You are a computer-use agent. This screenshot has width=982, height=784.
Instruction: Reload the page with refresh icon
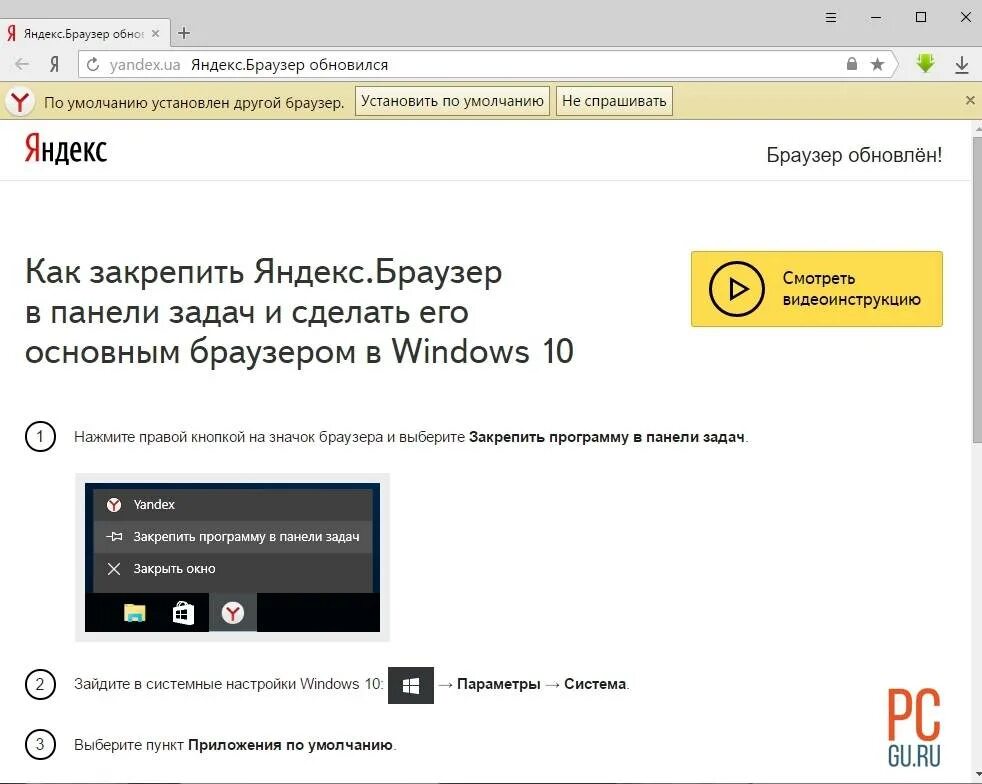click(93, 64)
